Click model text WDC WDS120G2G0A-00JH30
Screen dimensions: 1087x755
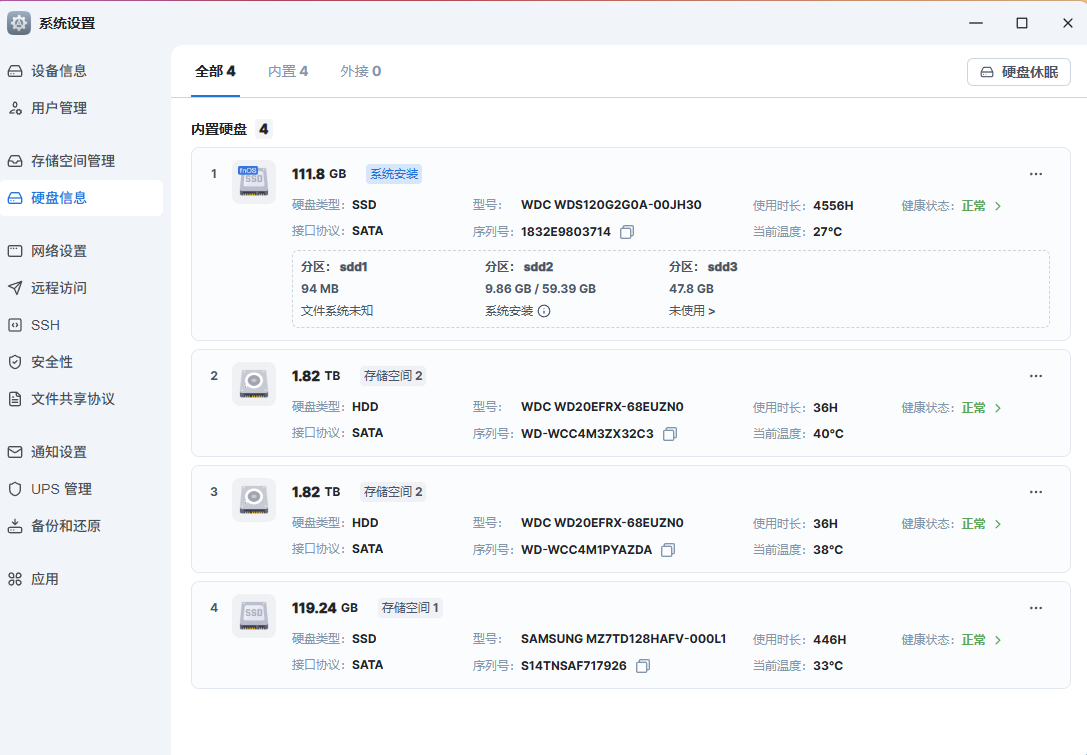pyautogui.click(x=611, y=205)
